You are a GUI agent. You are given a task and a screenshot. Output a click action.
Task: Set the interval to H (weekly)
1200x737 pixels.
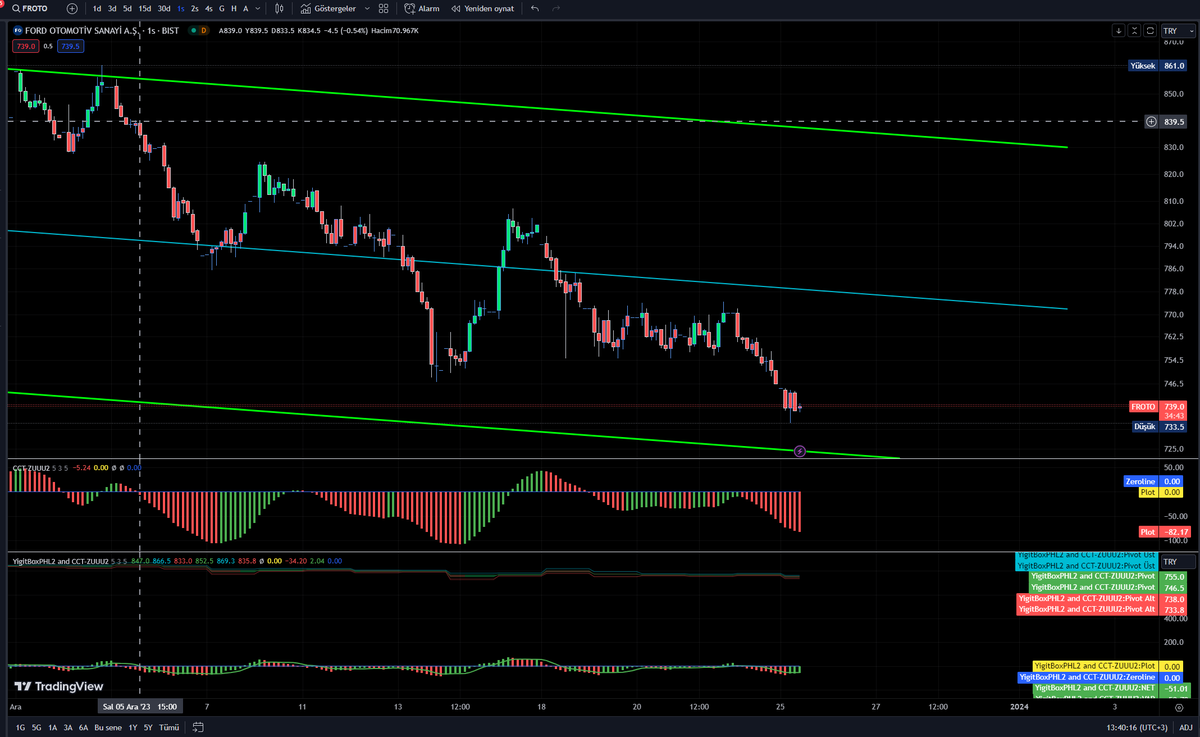pyautogui.click(x=233, y=8)
